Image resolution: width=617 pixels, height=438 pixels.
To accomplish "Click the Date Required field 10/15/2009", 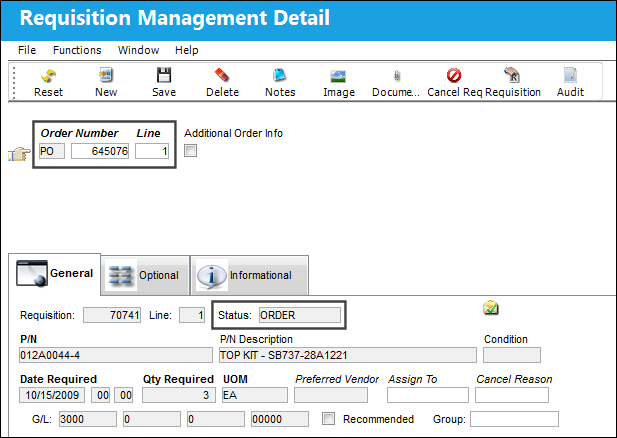I will 52,395.
